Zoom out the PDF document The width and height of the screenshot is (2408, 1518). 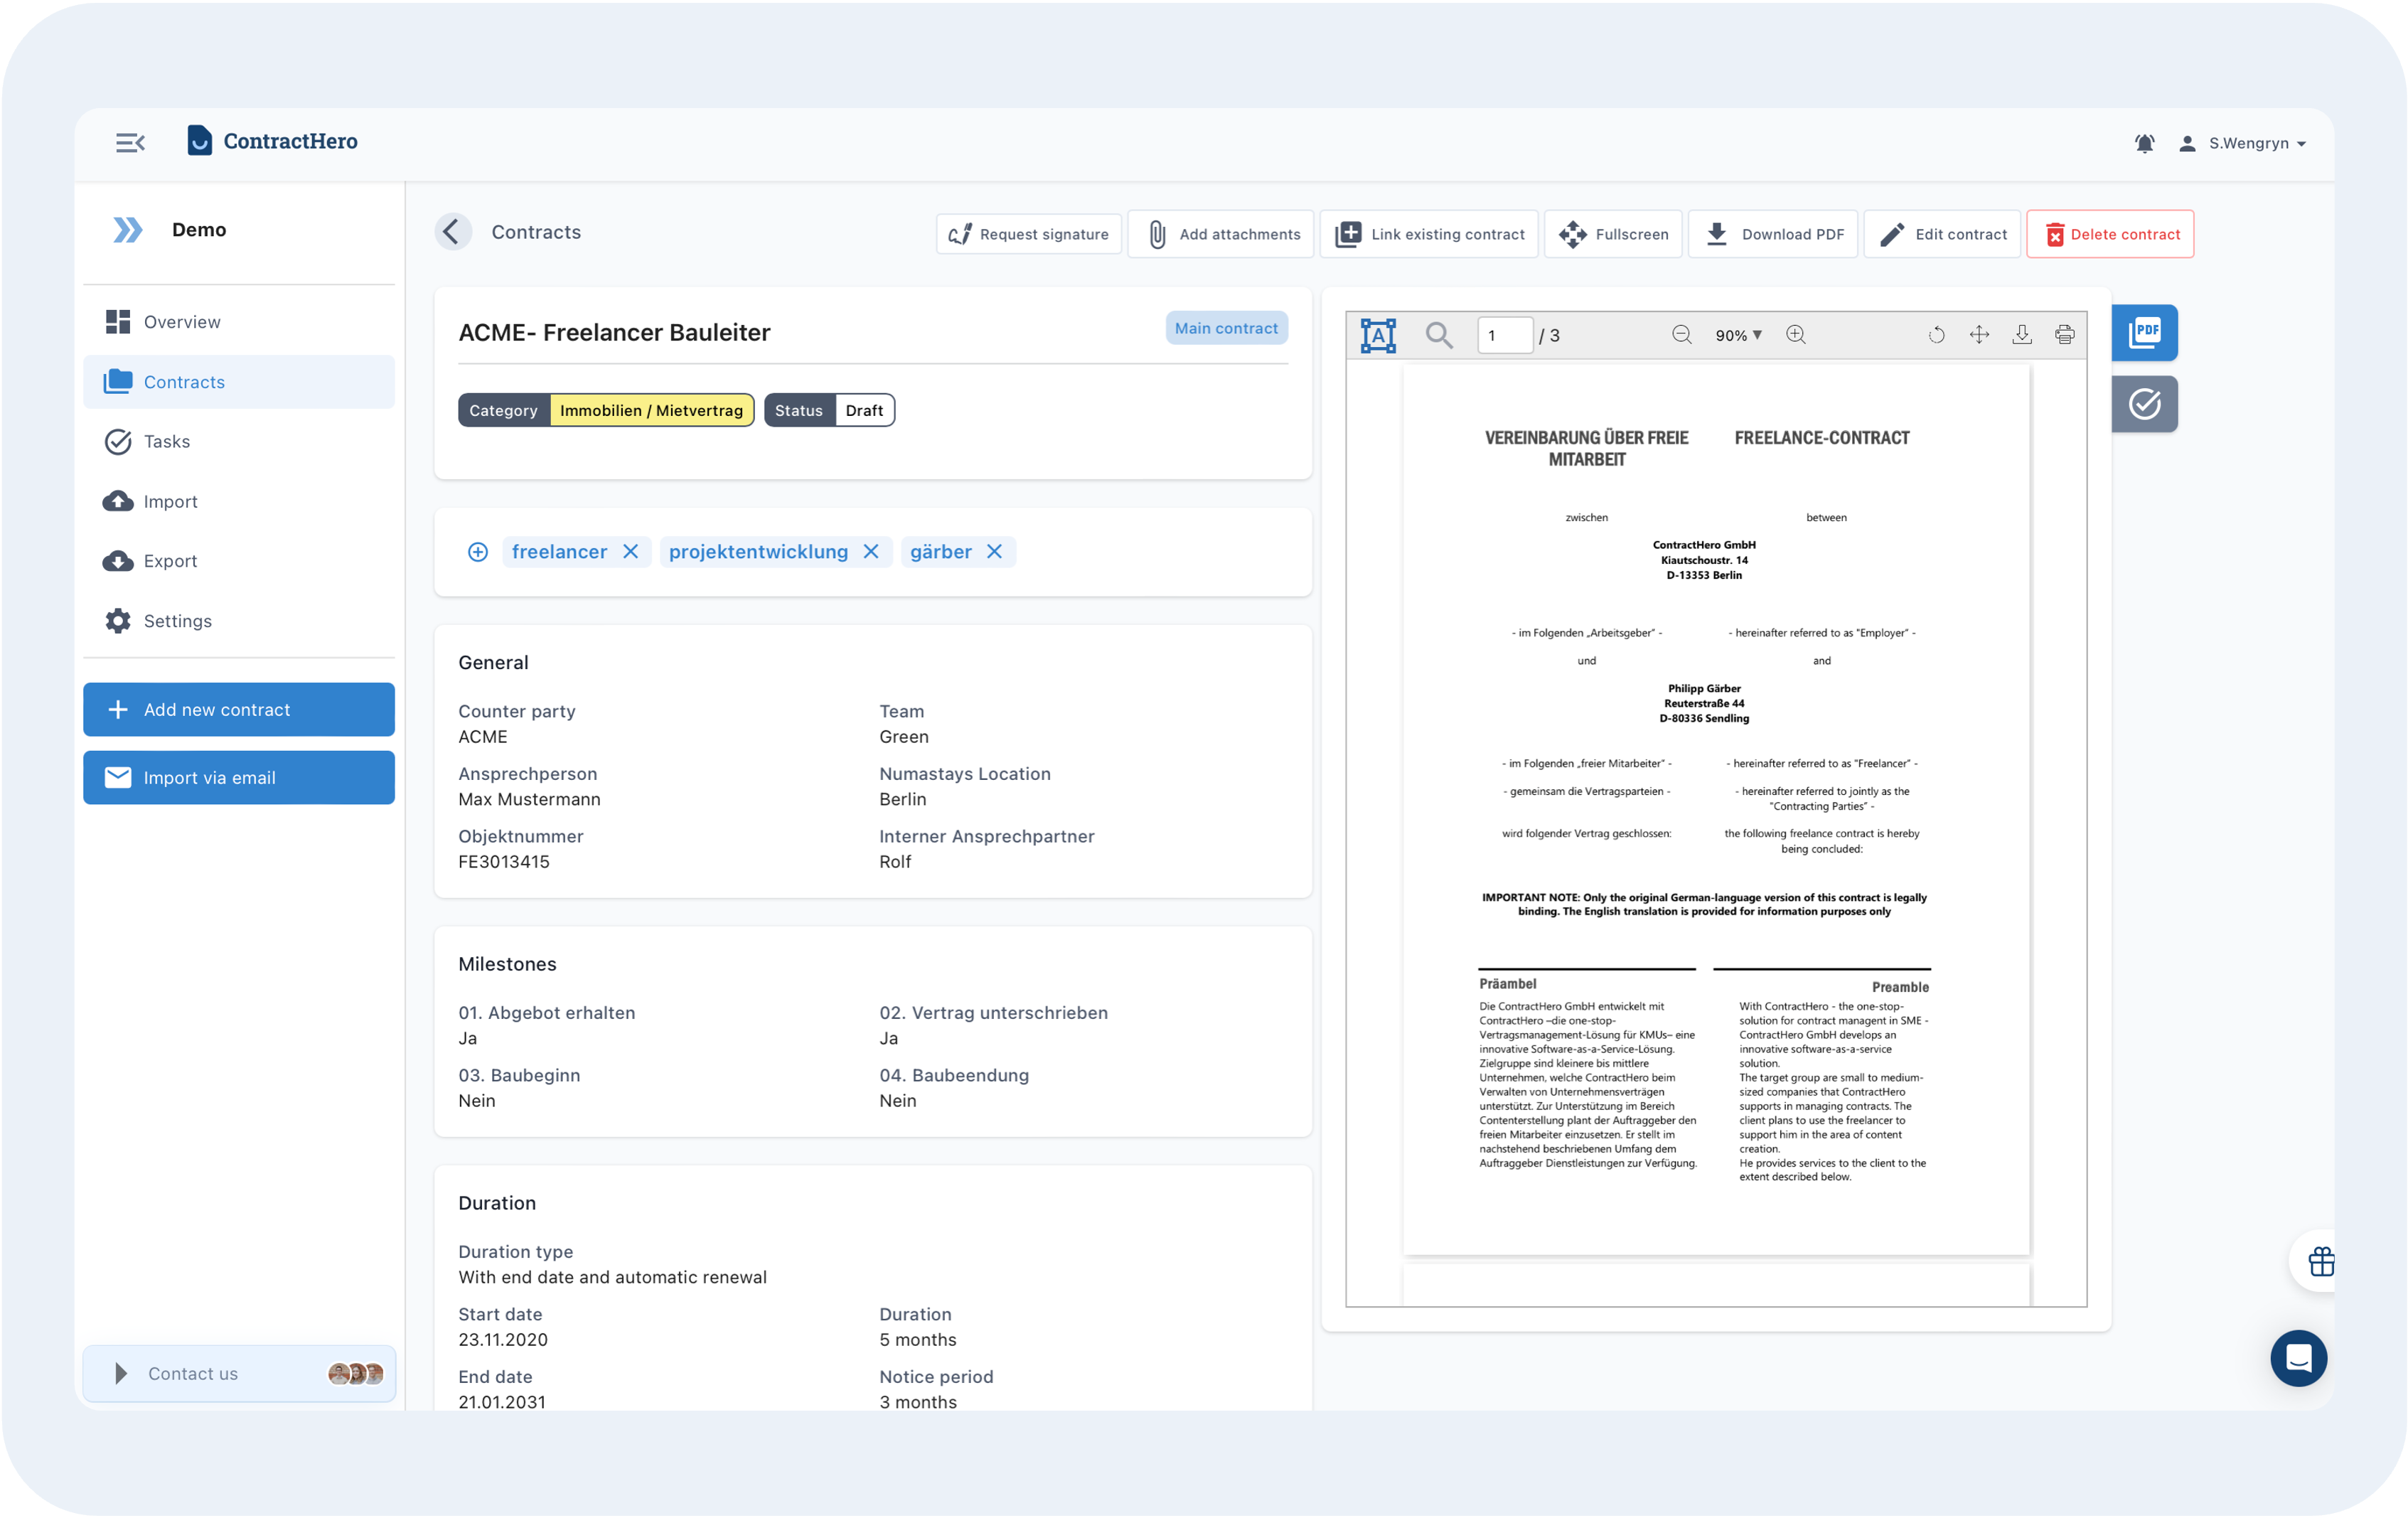click(1682, 335)
